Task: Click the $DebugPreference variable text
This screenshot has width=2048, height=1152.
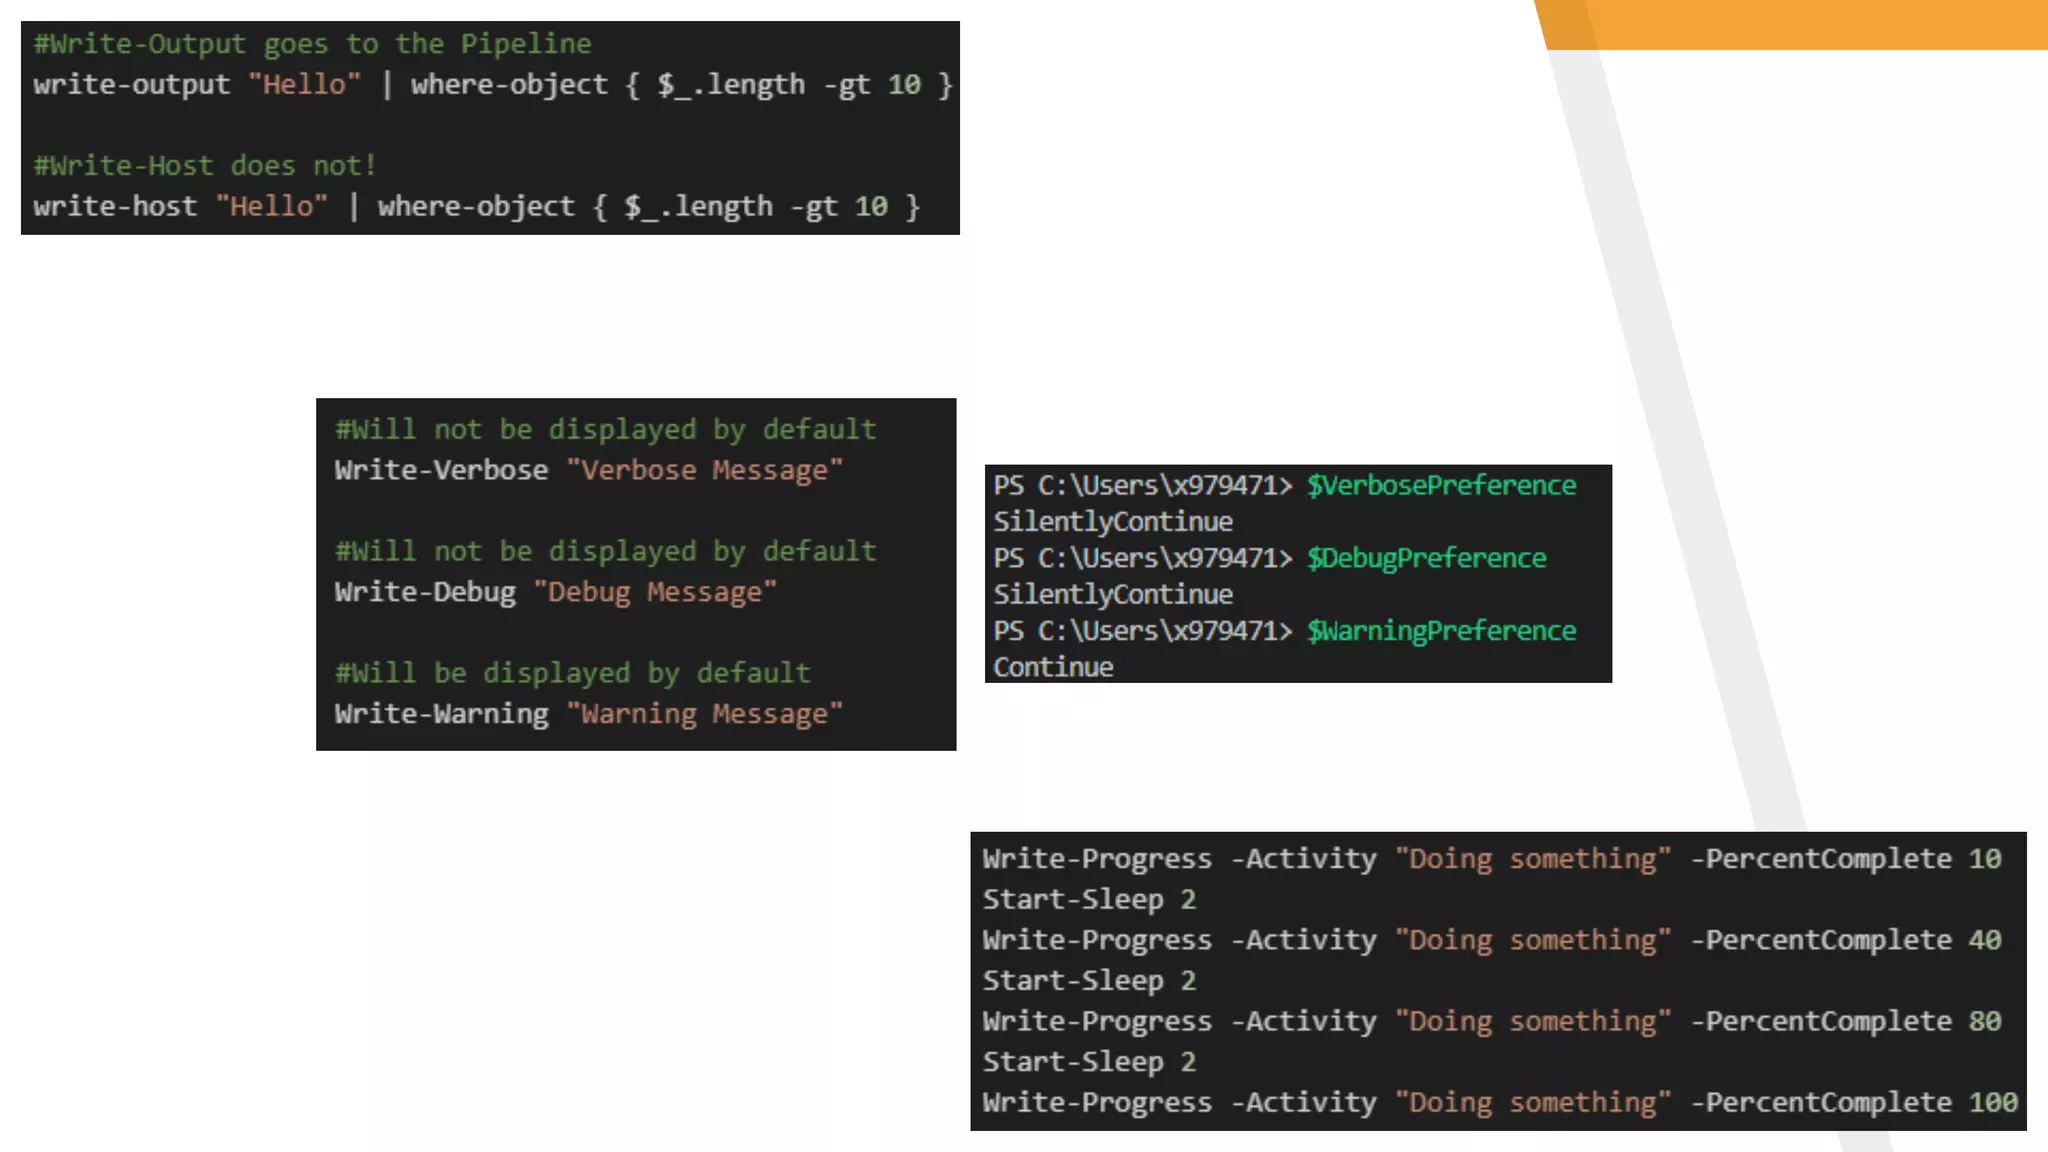Action: (x=1426, y=558)
